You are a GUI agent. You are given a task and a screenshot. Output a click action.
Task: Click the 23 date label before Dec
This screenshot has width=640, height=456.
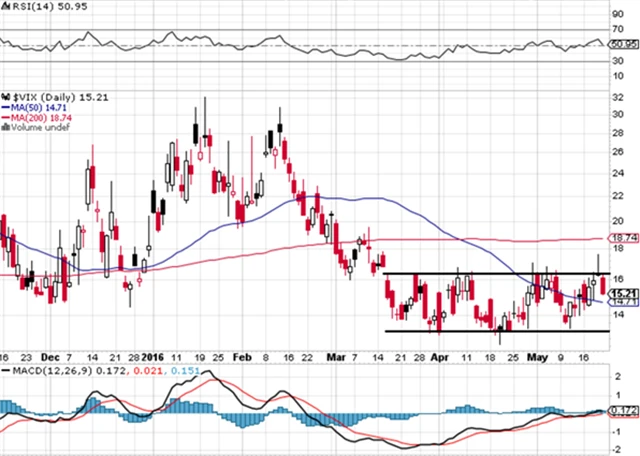pos(26,358)
